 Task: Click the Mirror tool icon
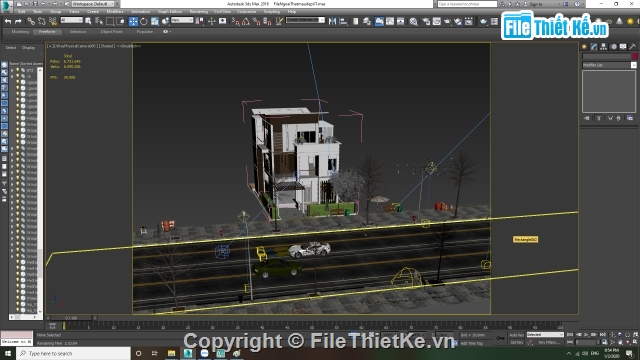(333, 21)
